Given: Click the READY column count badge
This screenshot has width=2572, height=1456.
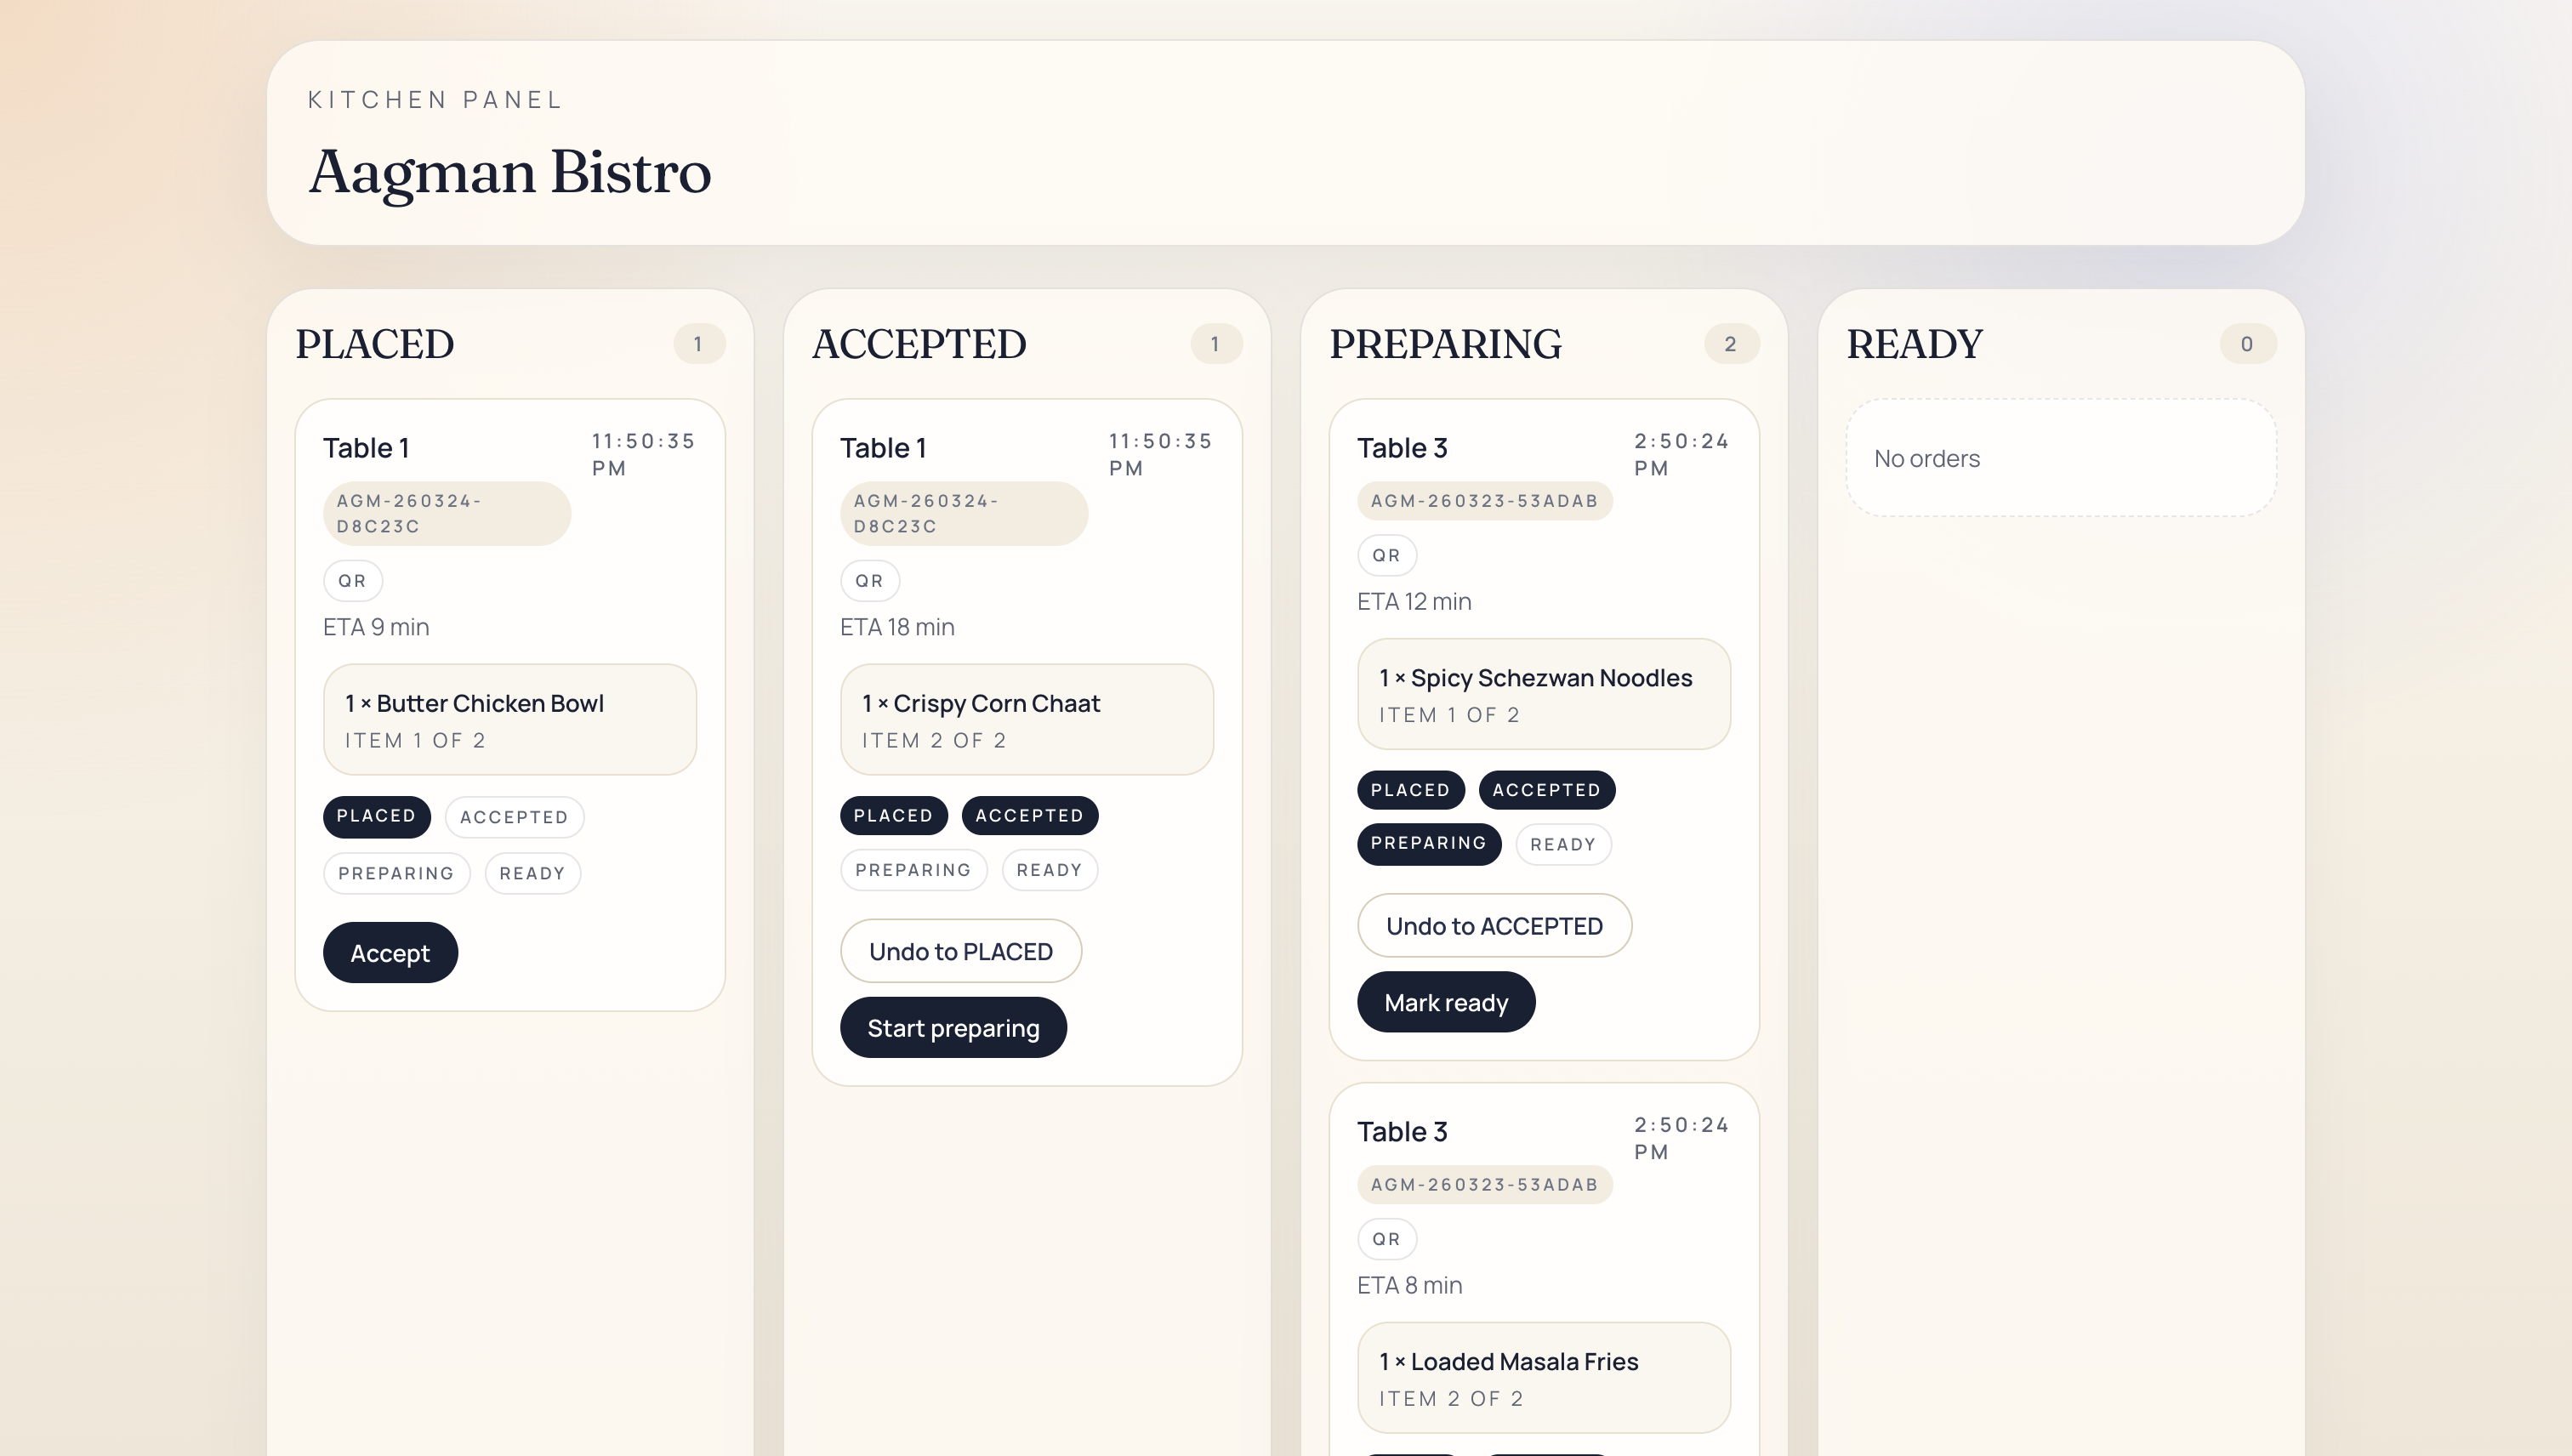Looking at the screenshot, I should coord(2247,344).
